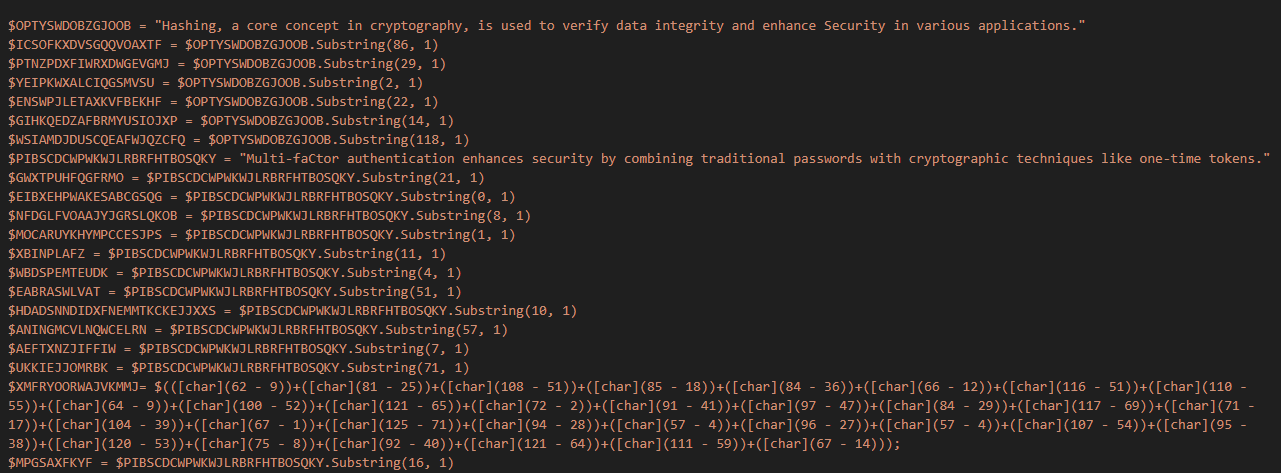This screenshot has height=473, width=1281.
Task: Click the $MPGSAXFKYF variable on the last line
Action: (x=52, y=463)
